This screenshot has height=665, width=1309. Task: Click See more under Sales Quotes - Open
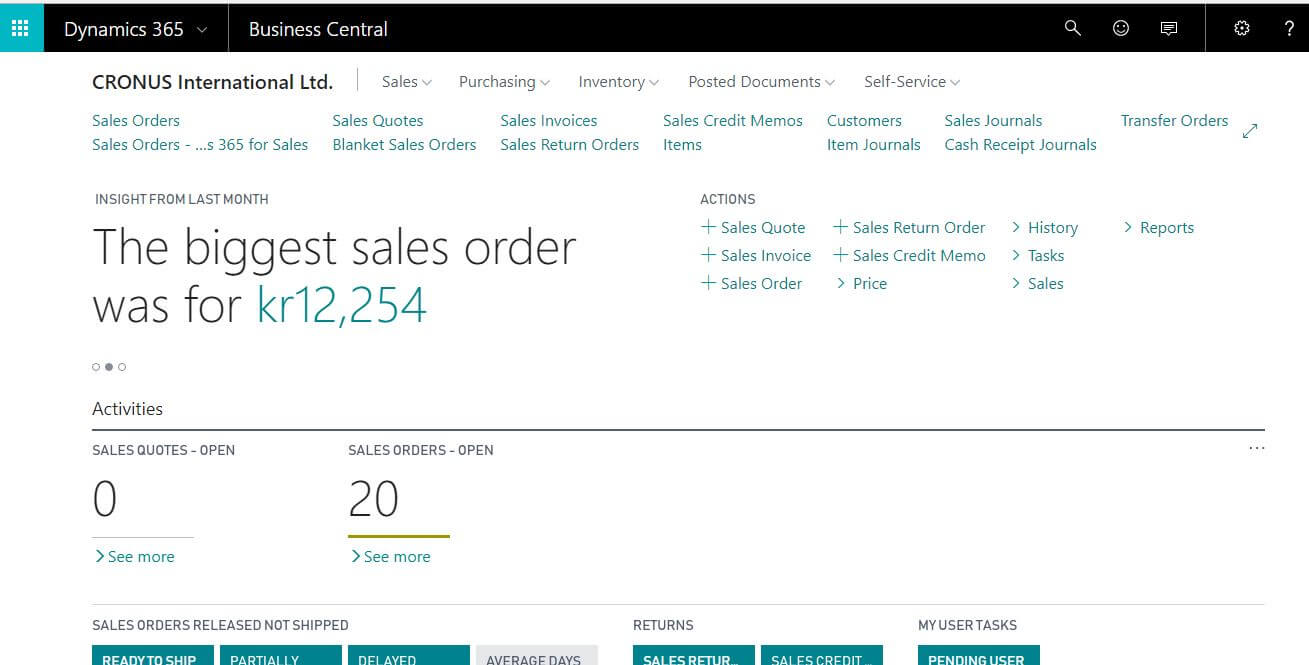pos(134,557)
